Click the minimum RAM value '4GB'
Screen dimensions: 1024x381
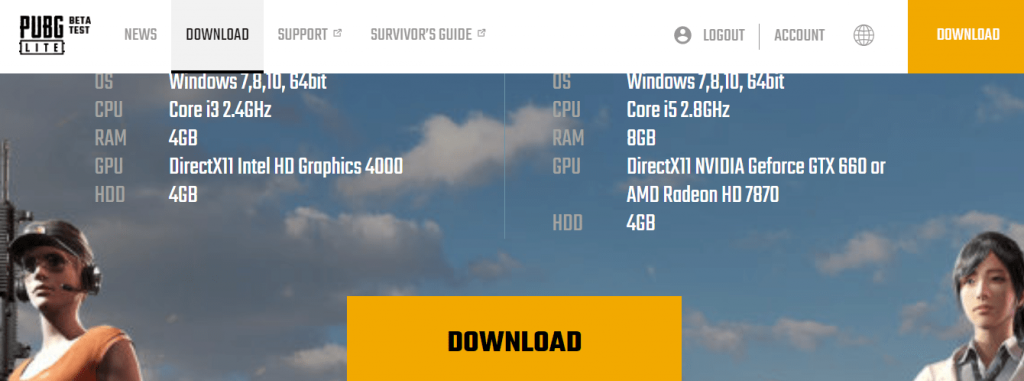183,139
